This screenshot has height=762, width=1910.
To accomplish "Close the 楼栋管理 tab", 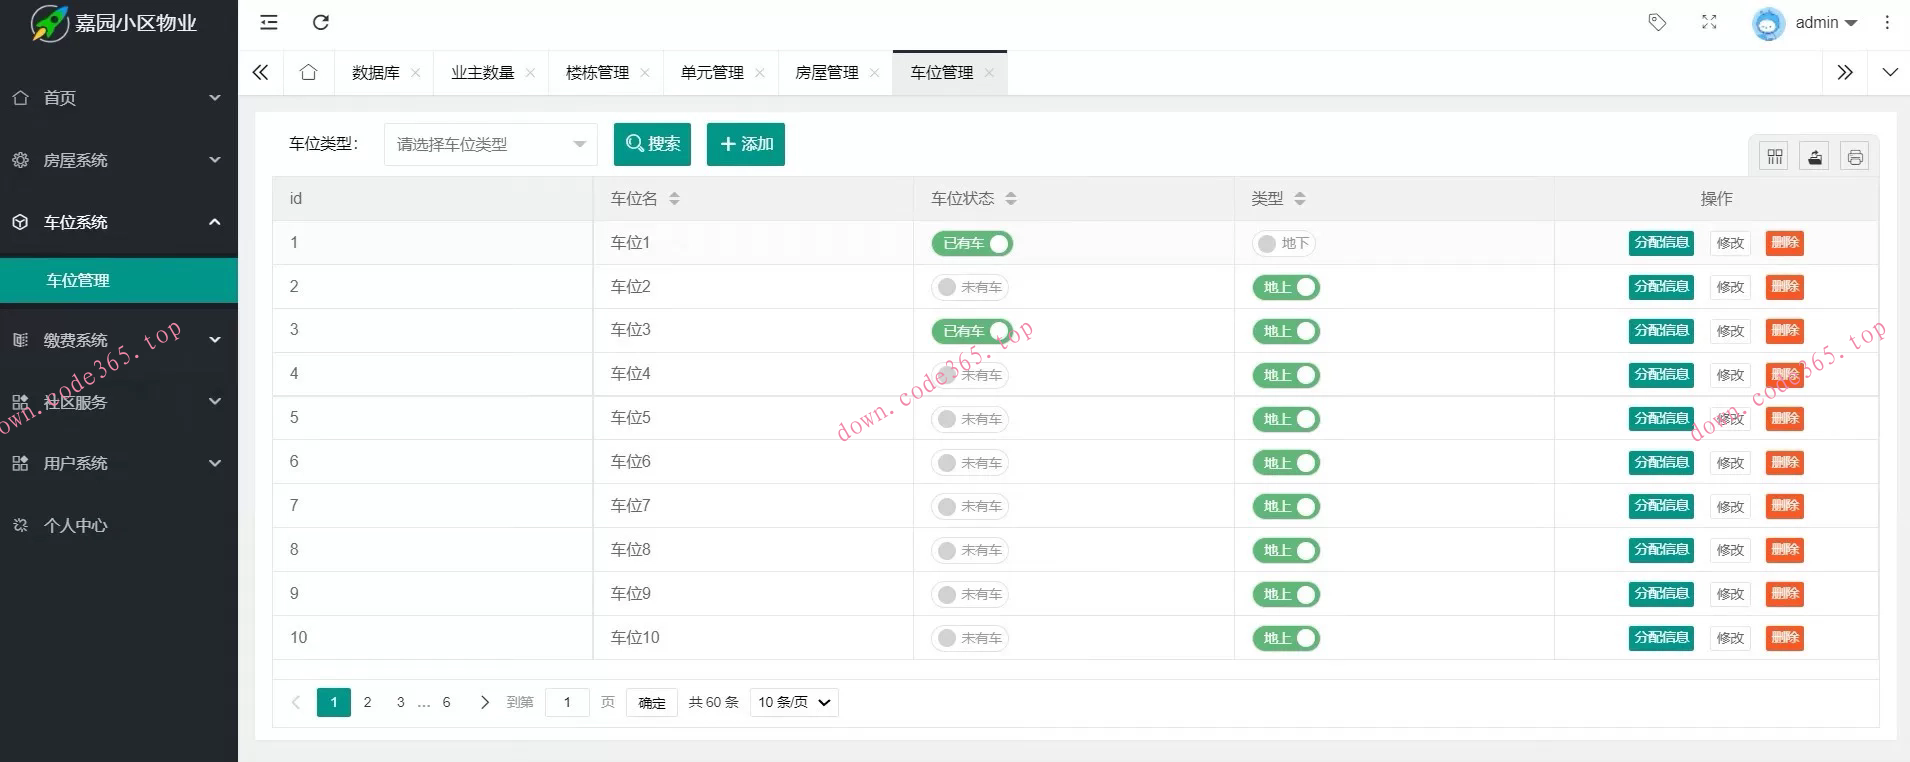I will pos(645,73).
